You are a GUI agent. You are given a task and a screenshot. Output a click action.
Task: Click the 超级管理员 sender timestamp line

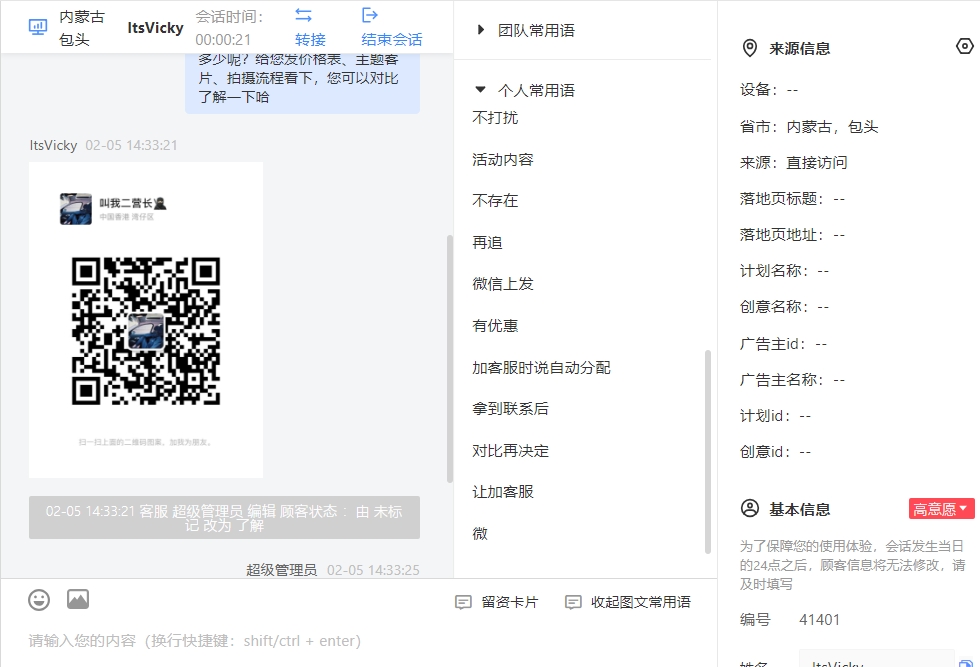pos(332,569)
